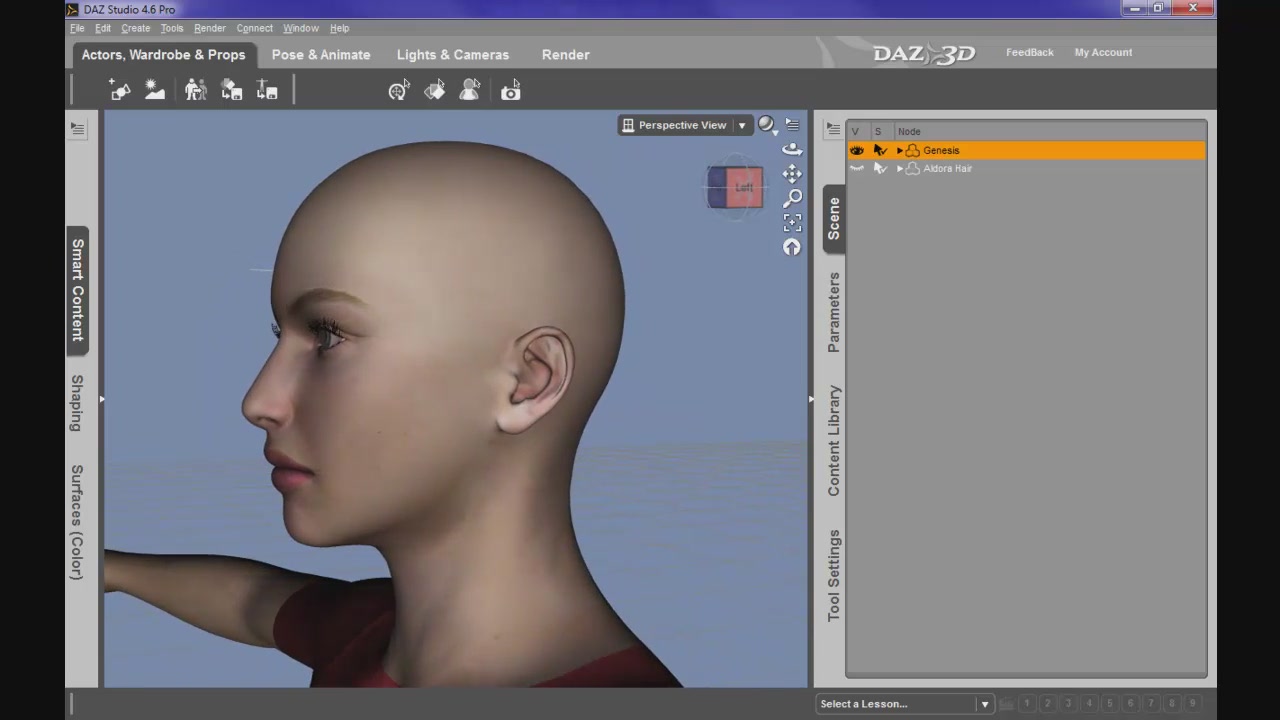
Task: Select the Region Navigator figure tool
Action: click(x=470, y=91)
